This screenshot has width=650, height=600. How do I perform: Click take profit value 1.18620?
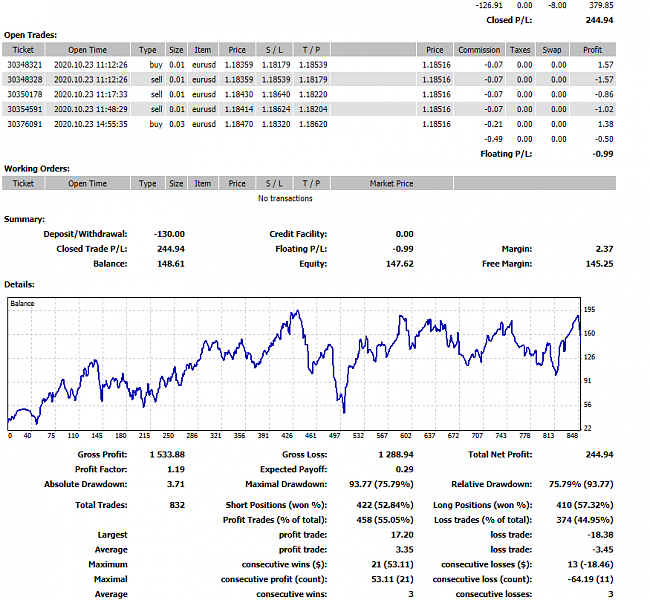coord(313,124)
